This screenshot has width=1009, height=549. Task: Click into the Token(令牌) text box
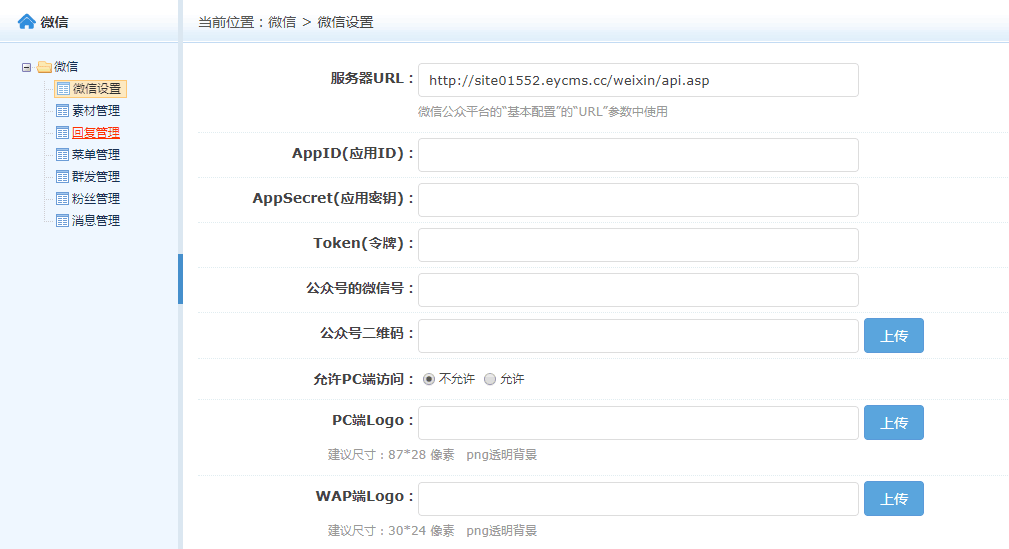(638, 245)
